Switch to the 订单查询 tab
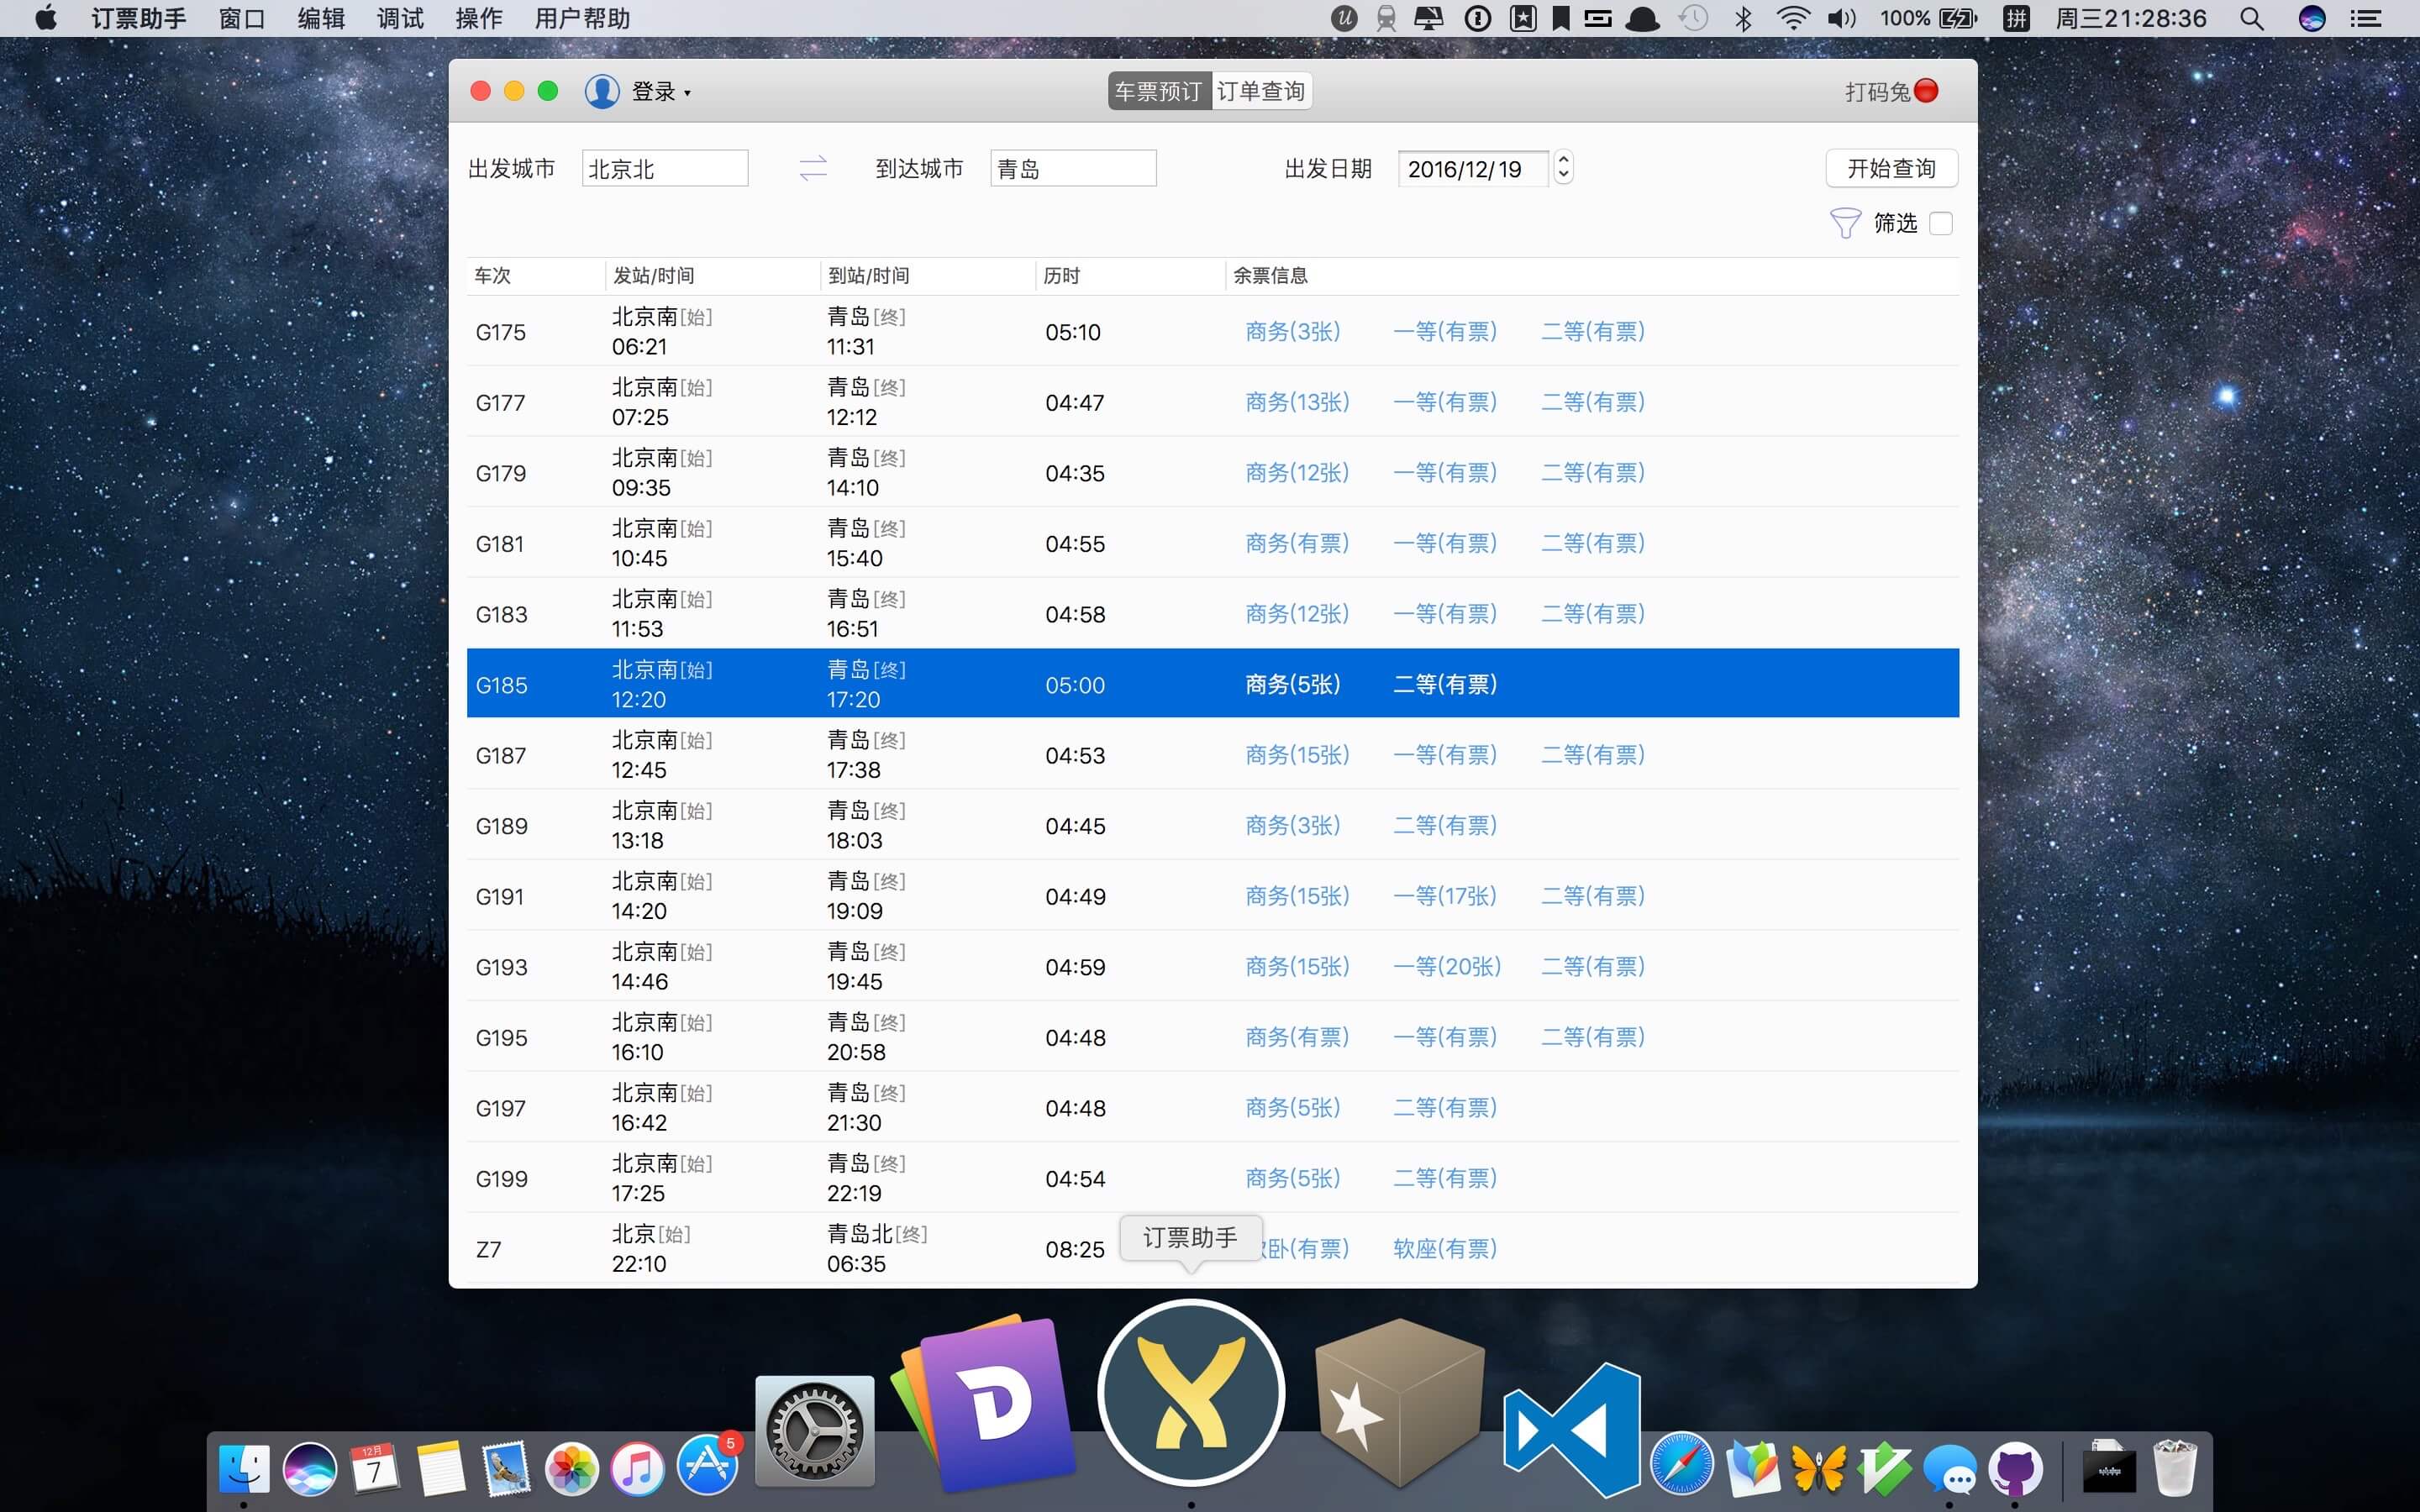This screenshot has width=2420, height=1512. click(1261, 91)
